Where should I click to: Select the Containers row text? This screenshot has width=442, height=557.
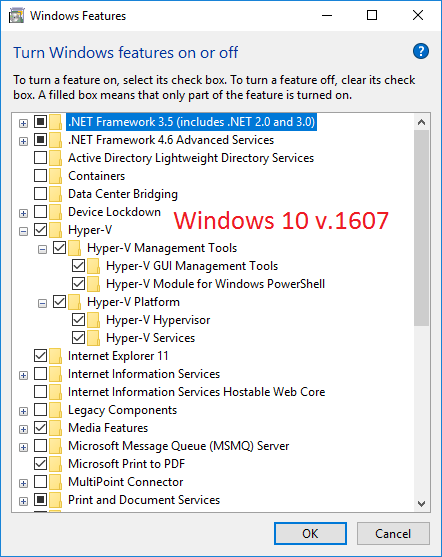(96, 175)
